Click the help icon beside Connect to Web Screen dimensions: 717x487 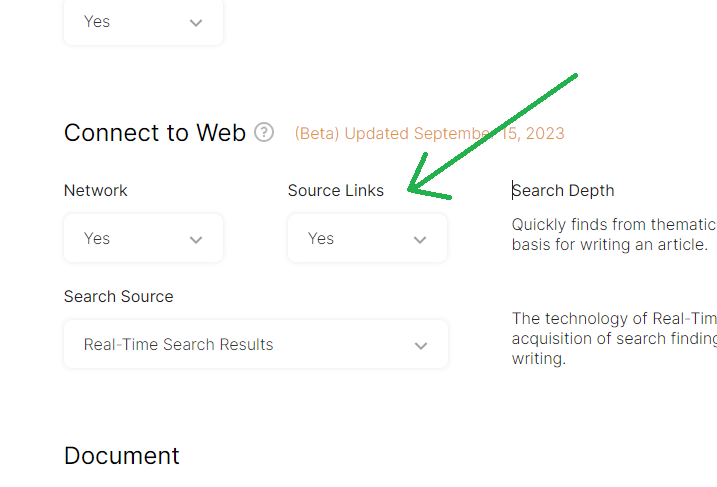tap(264, 132)
